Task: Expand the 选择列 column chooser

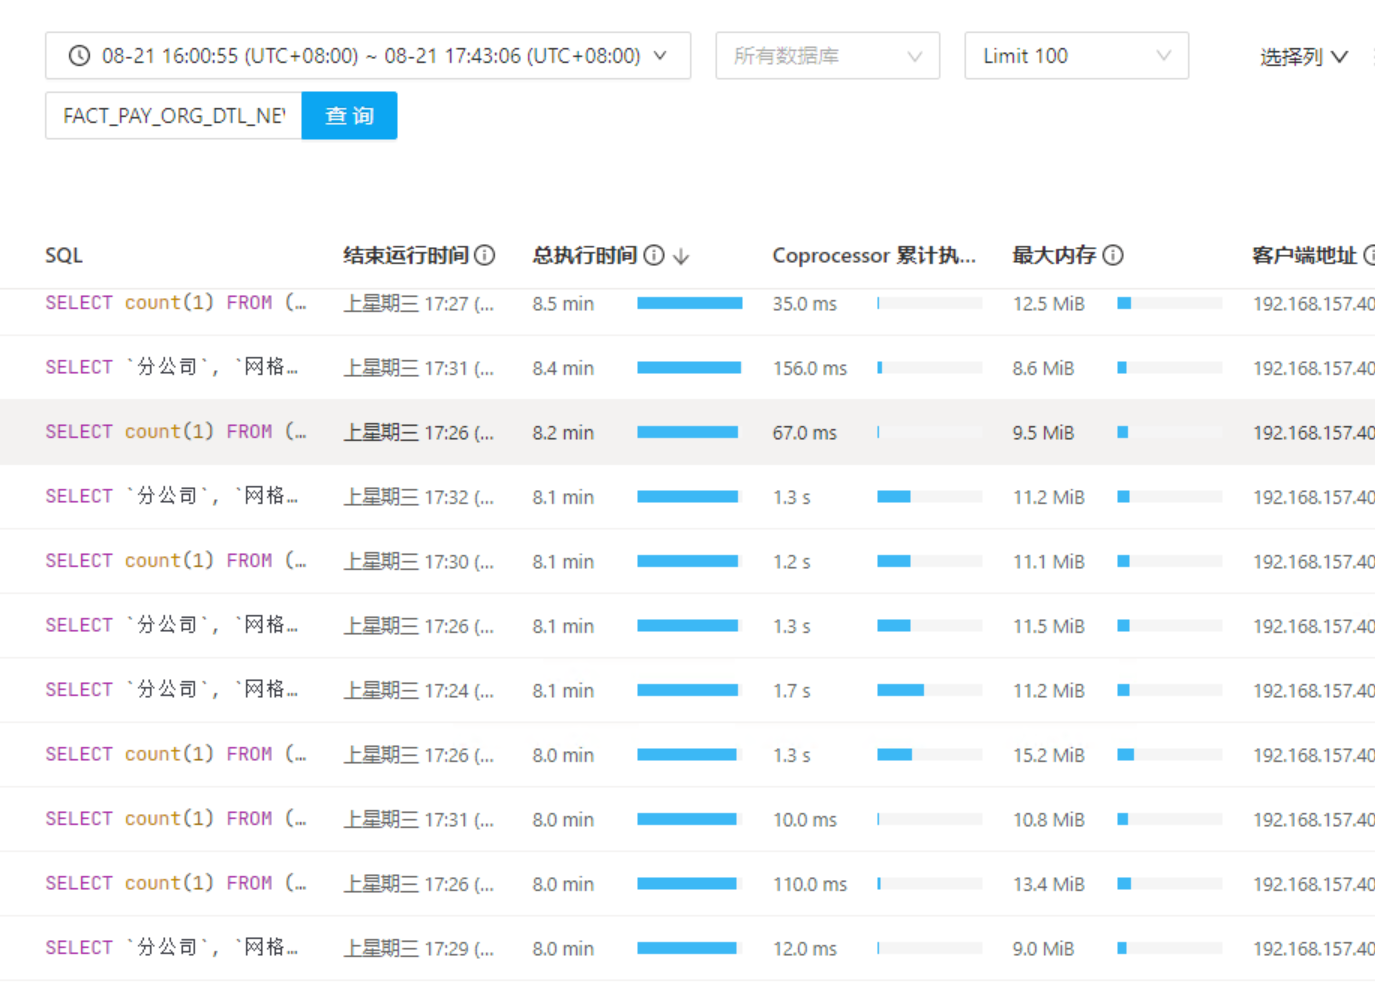Action: 1303,57
